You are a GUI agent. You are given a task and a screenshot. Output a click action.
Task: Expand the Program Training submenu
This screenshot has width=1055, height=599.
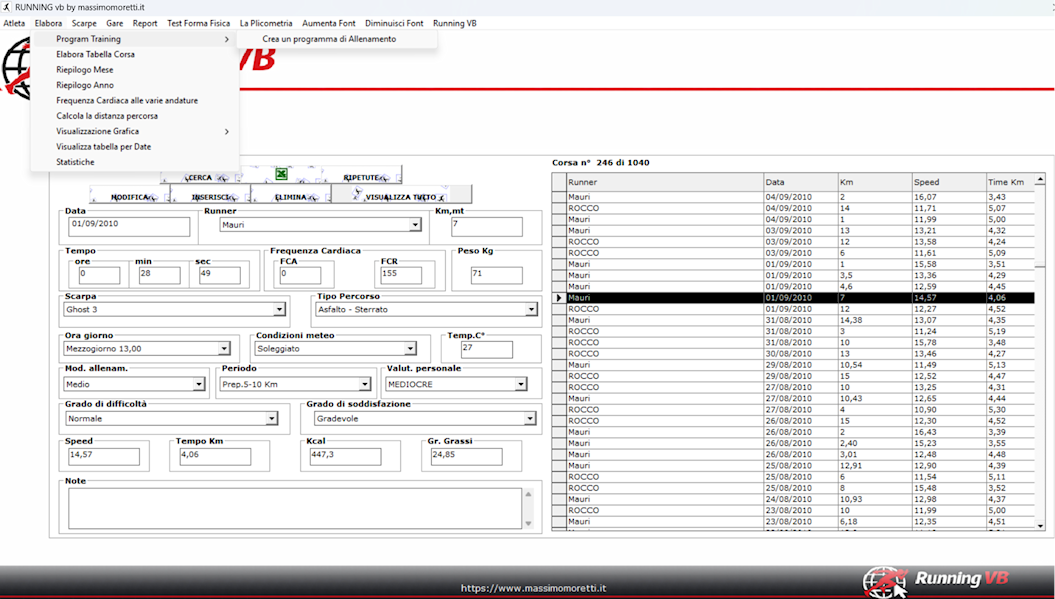click(x=135, y=39)
